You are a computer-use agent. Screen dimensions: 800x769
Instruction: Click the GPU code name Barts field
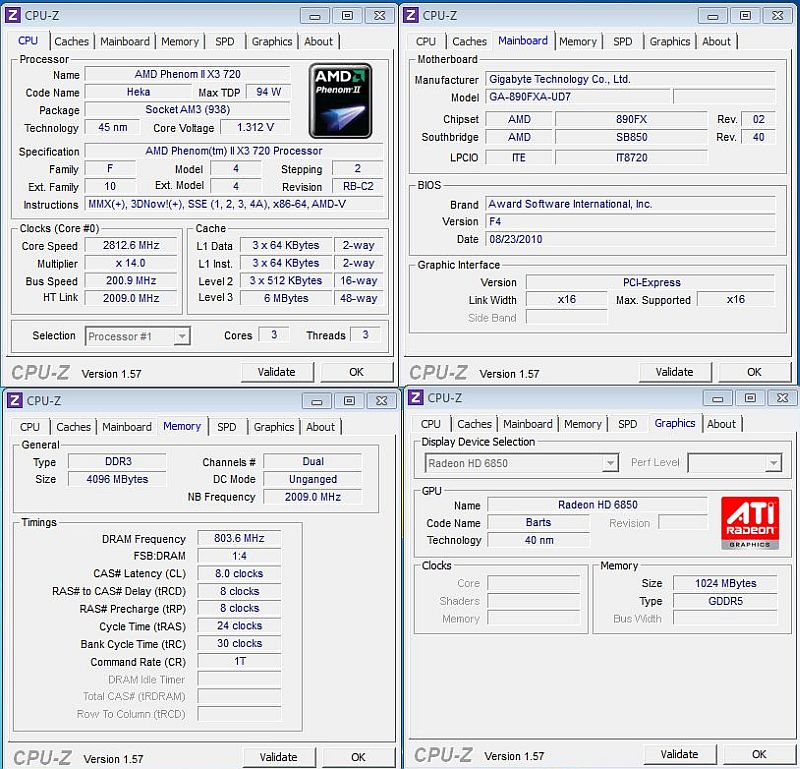pyautogui.click(x=538, y=522)
